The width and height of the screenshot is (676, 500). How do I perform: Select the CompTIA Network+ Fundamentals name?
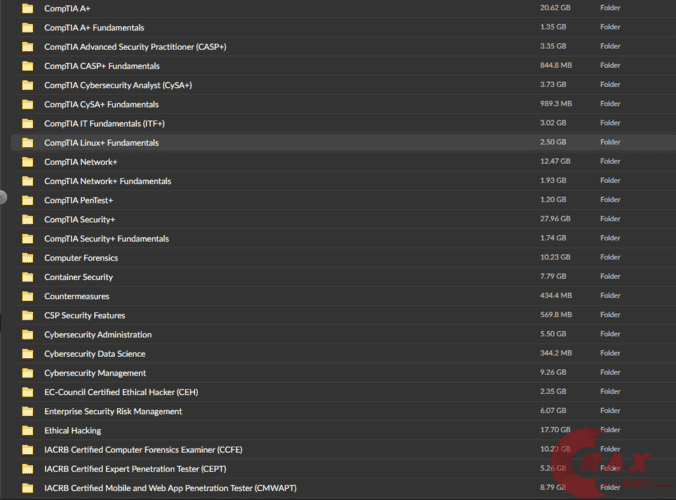tap(107, 181)
